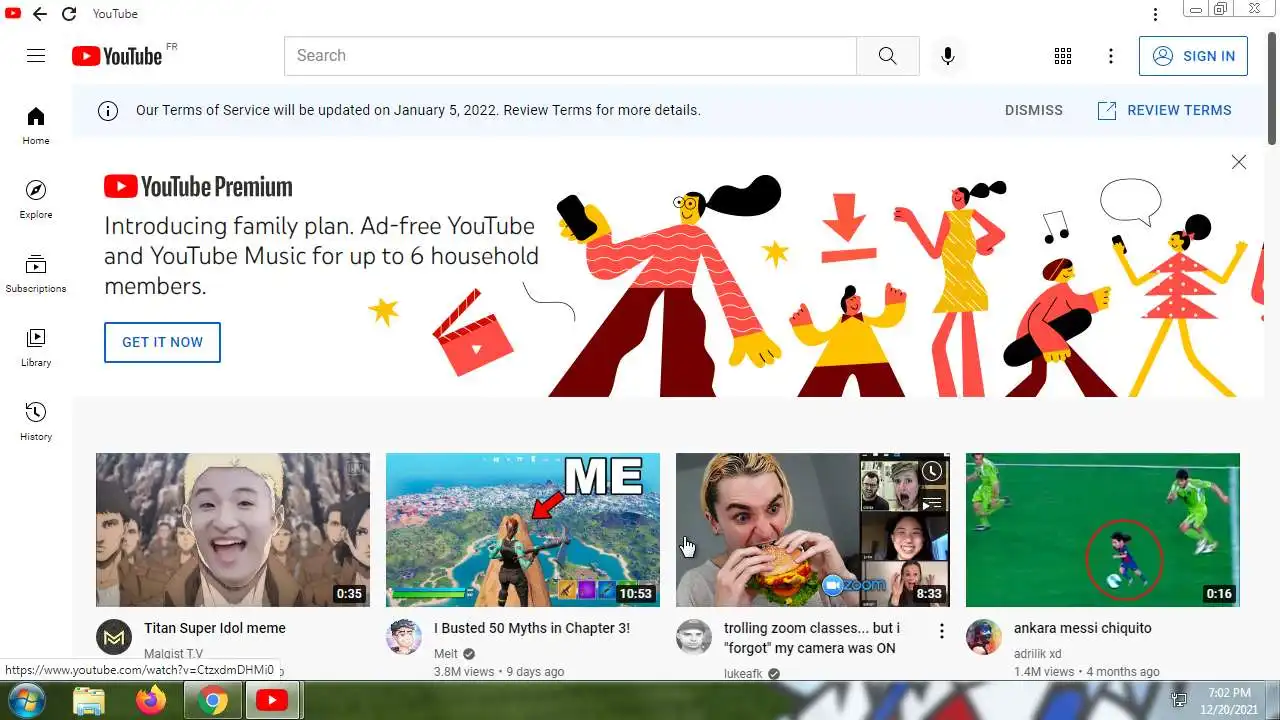Open Firefox from taskbar

point(151,701)
